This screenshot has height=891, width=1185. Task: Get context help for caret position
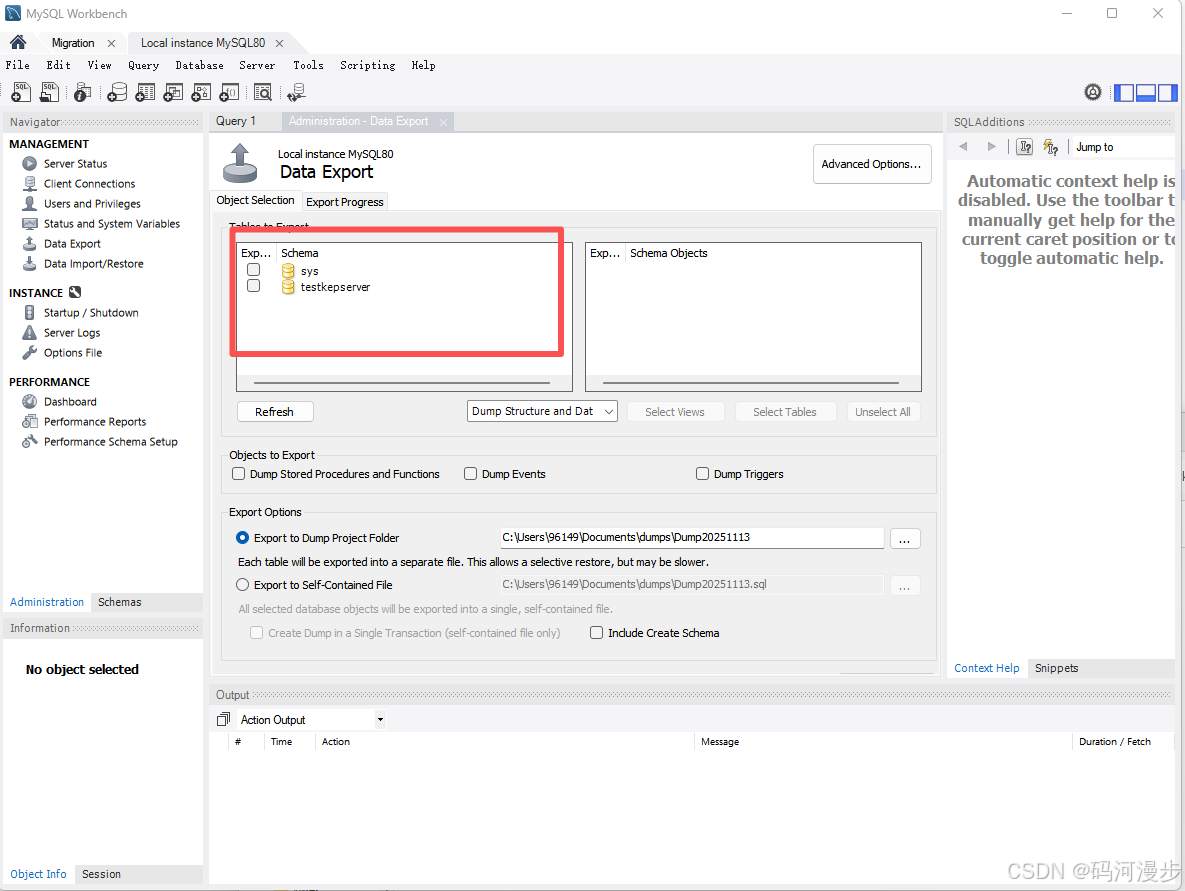1025,147
